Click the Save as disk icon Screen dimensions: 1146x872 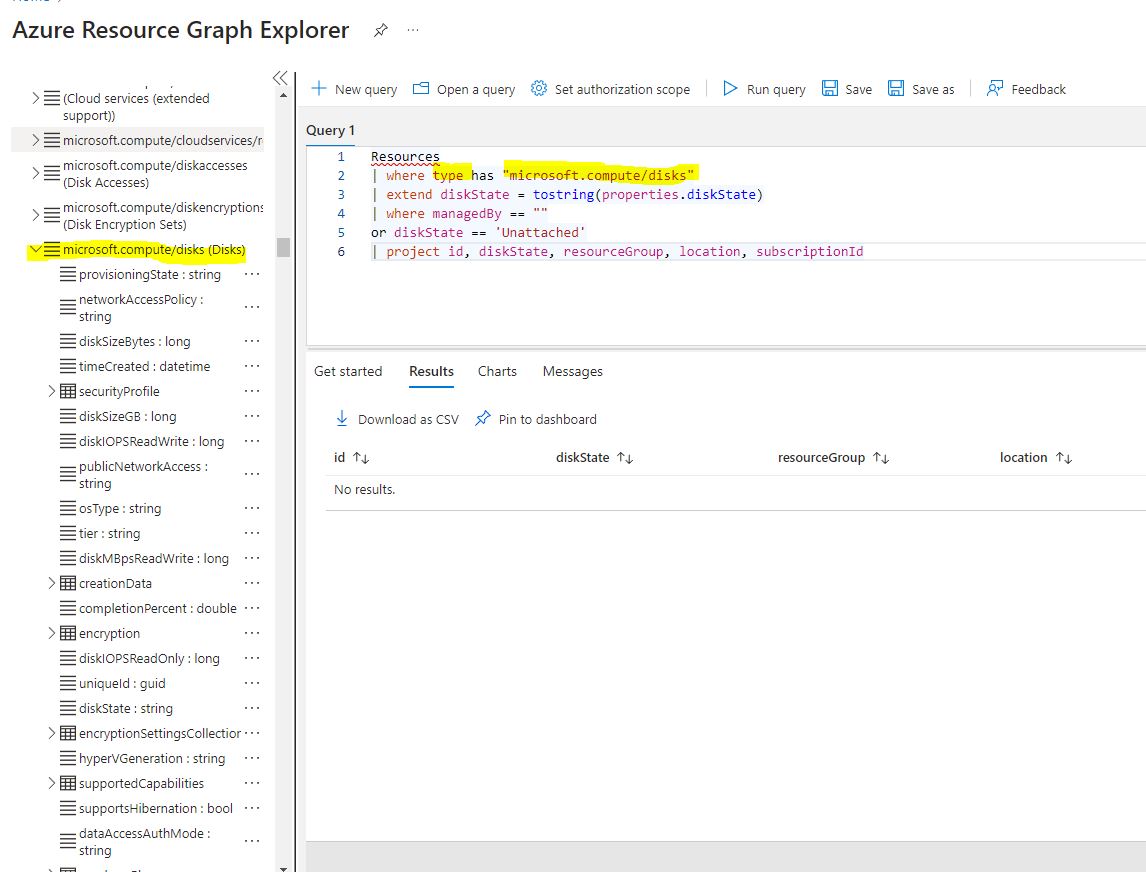click(x=896, y=88)
